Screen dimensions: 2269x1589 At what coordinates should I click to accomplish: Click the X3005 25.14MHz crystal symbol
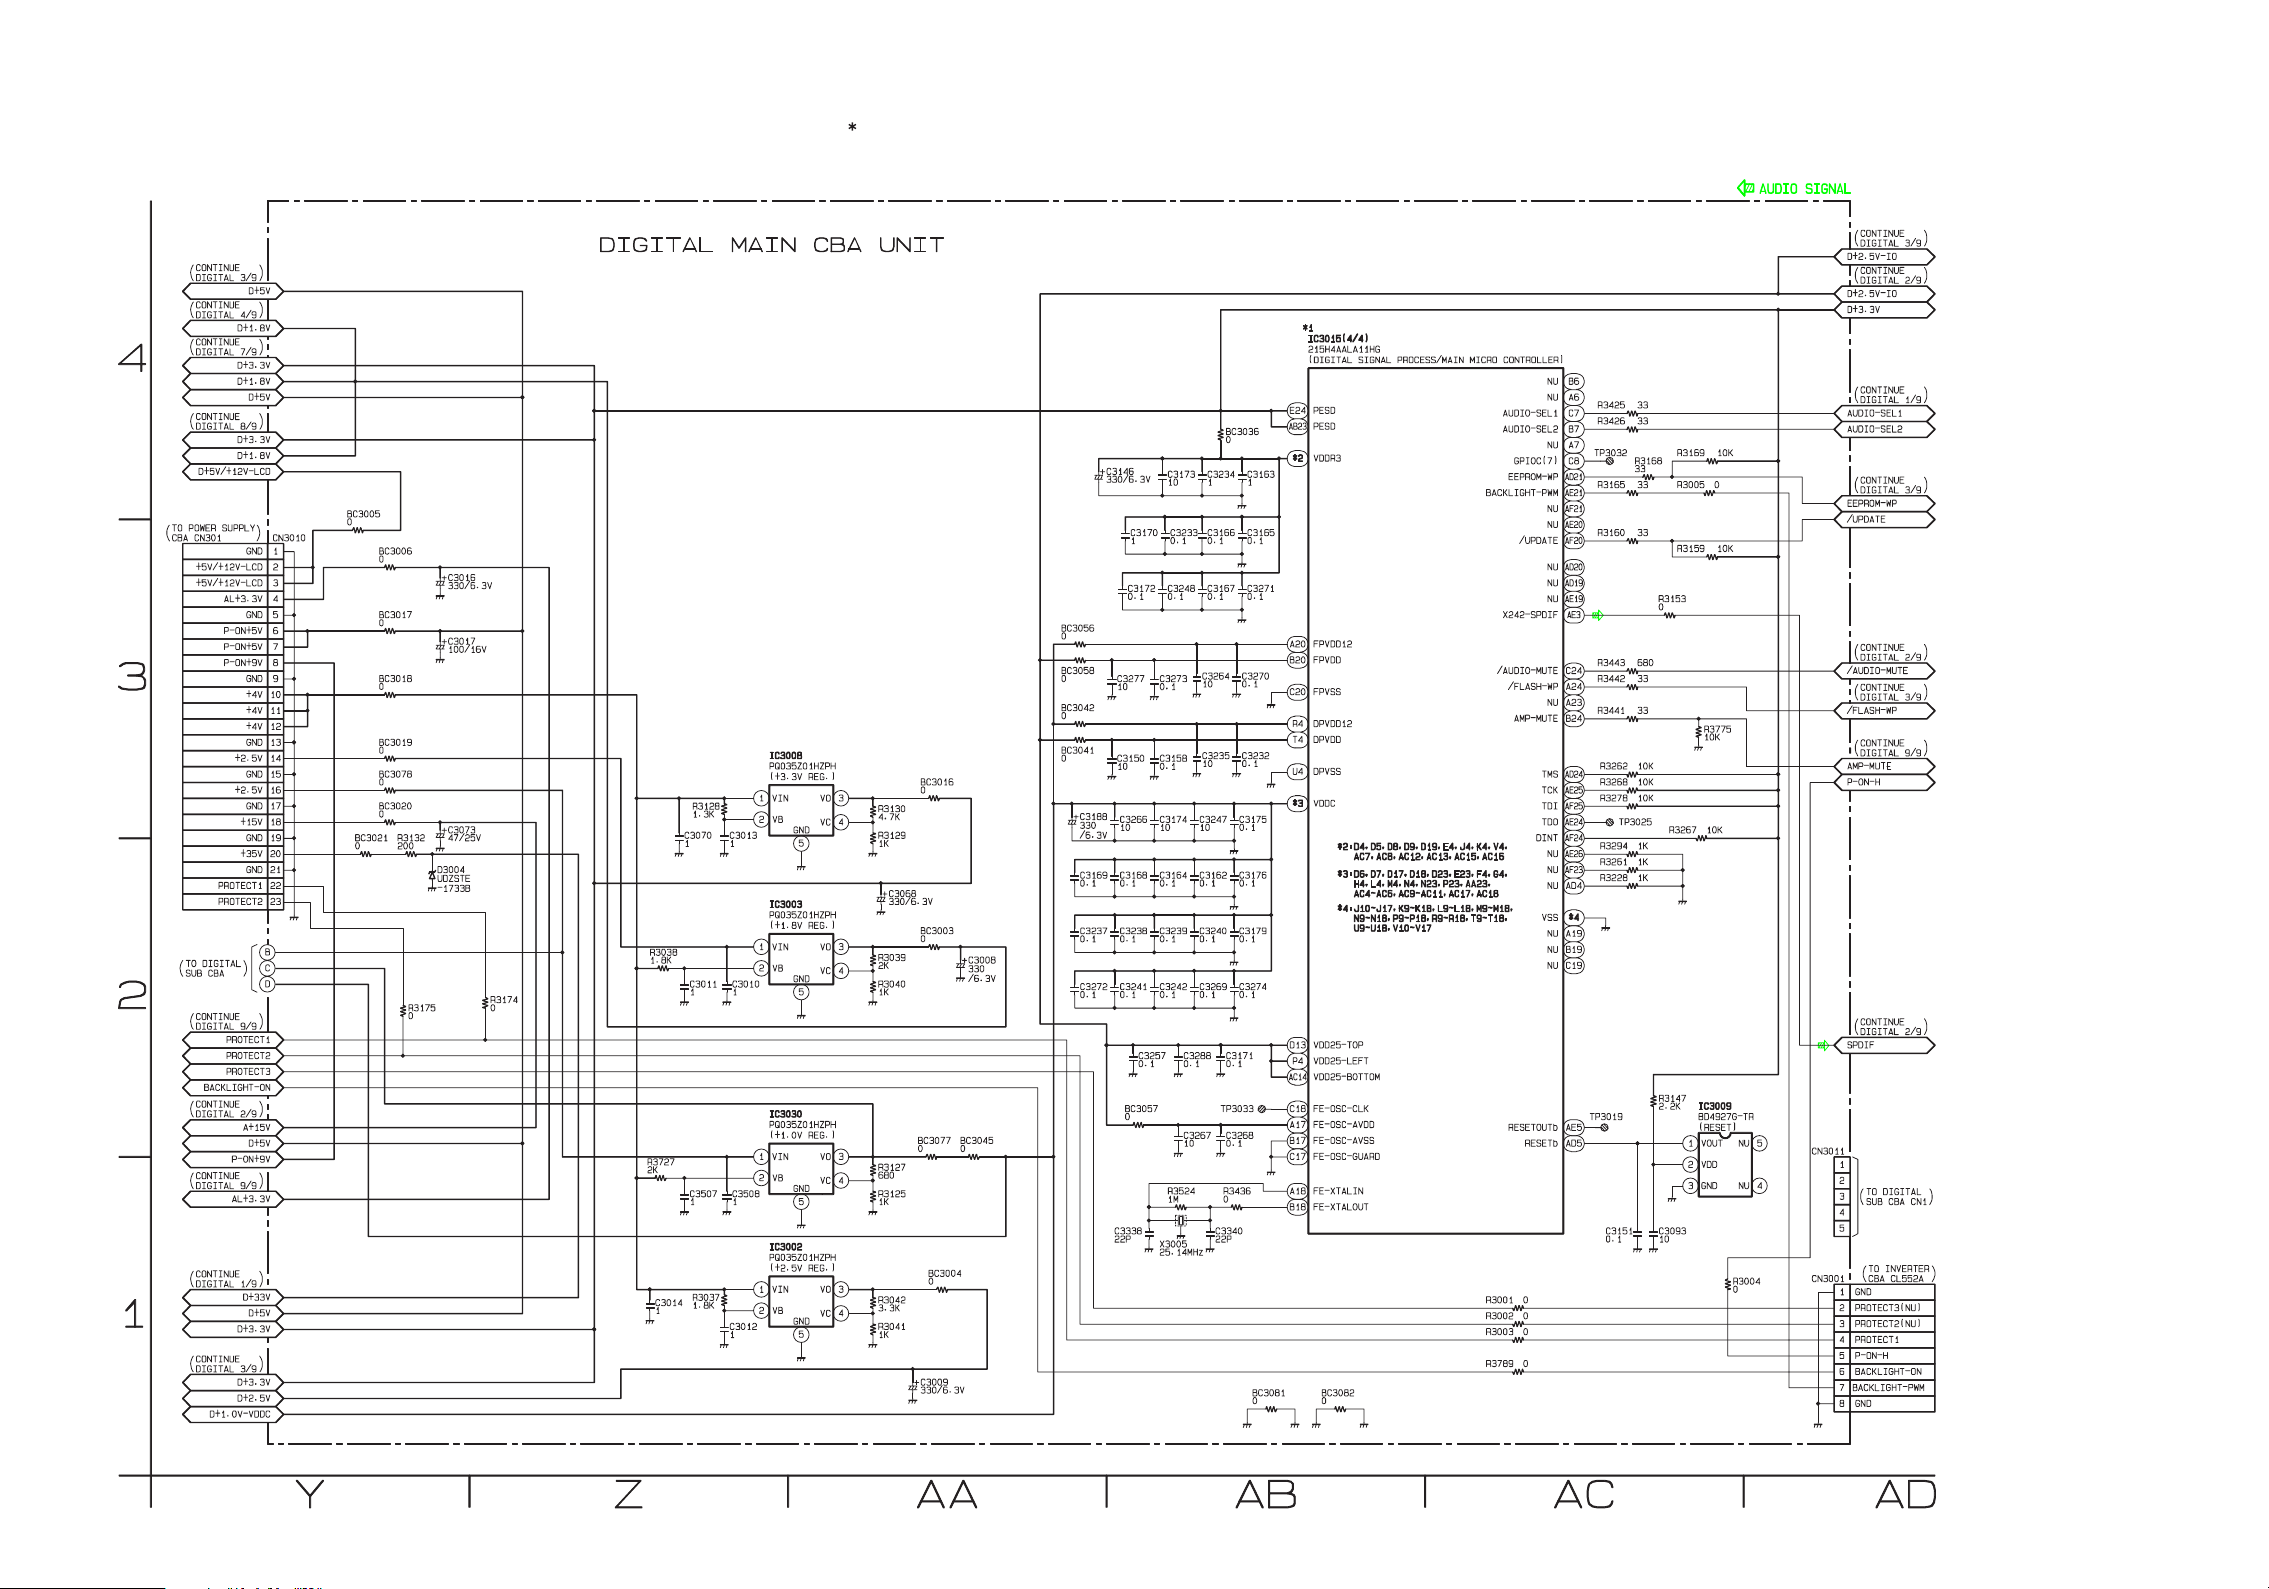coord(1181,1221)
